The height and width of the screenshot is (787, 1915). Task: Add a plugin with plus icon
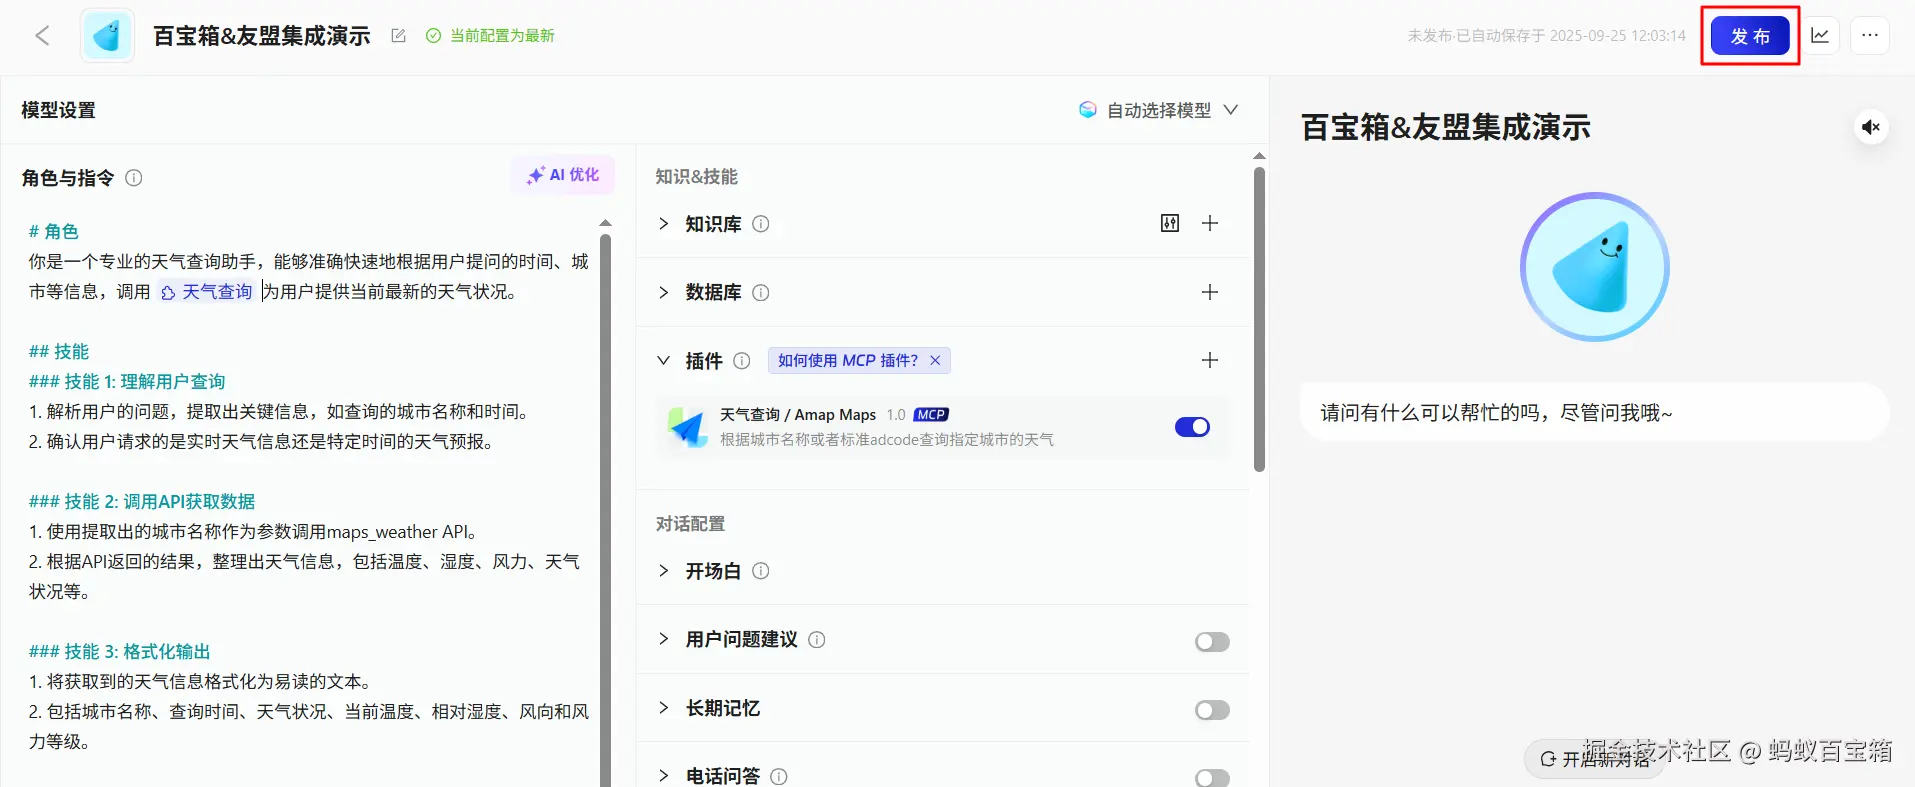[x=1210, y=360]
